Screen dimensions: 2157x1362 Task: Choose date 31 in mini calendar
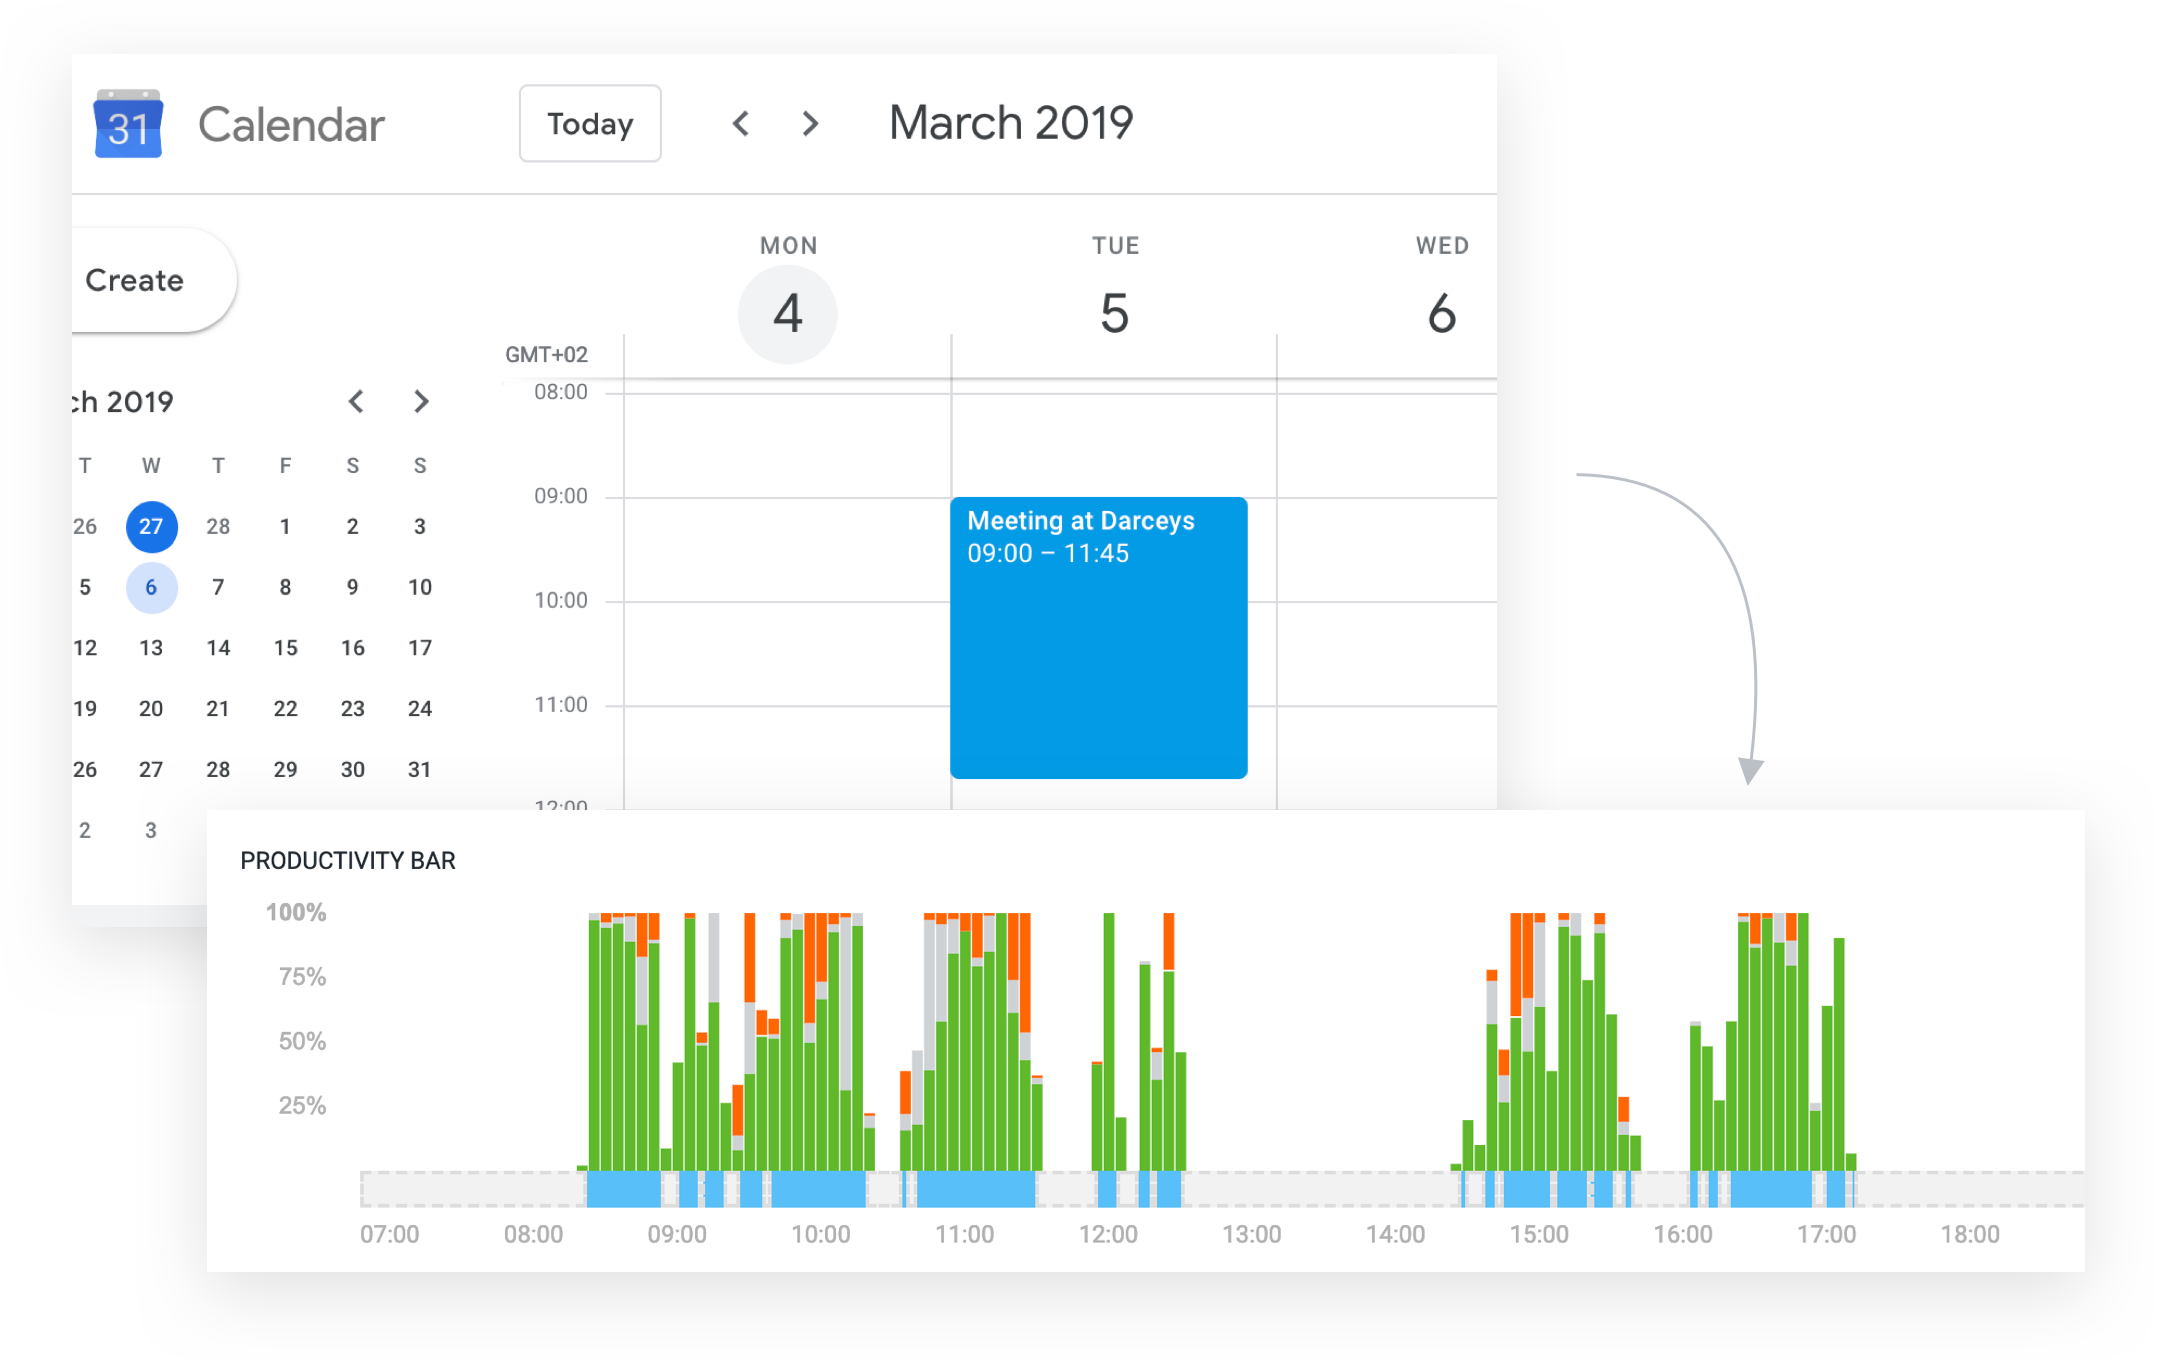(419, 770)
